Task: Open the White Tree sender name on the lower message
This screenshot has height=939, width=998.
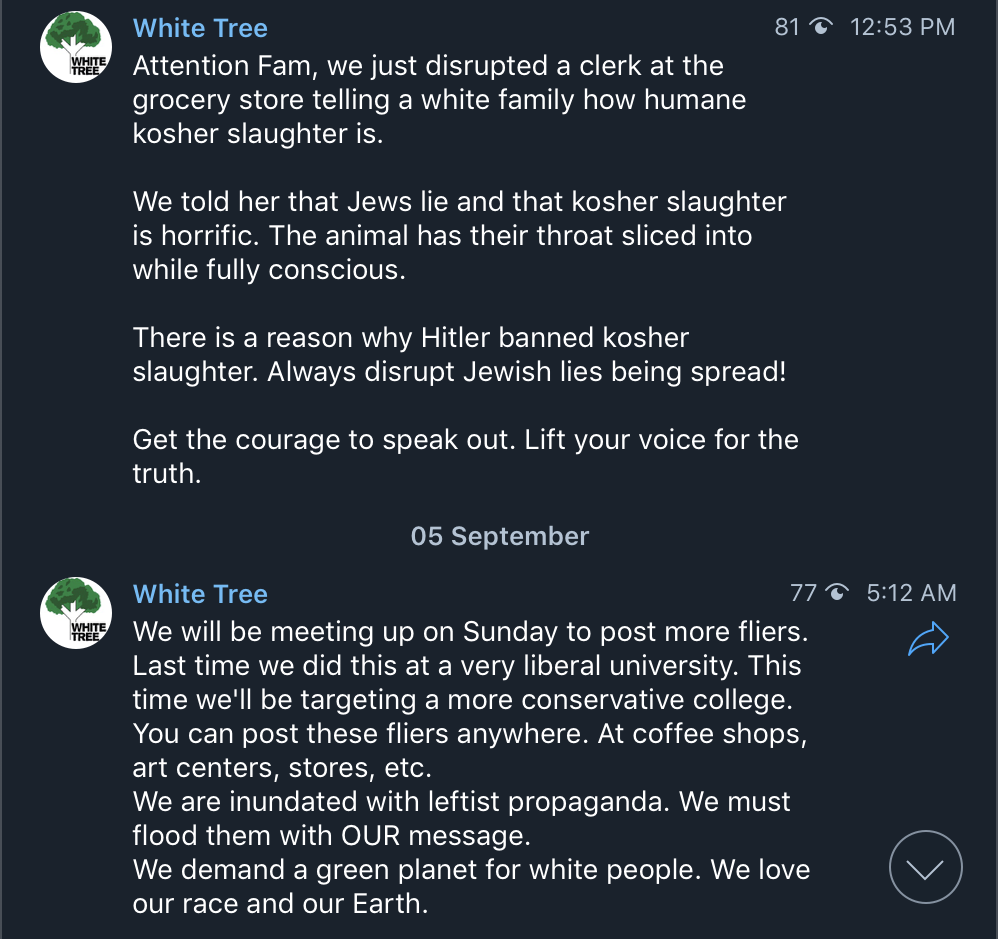Action: (200, 594)
